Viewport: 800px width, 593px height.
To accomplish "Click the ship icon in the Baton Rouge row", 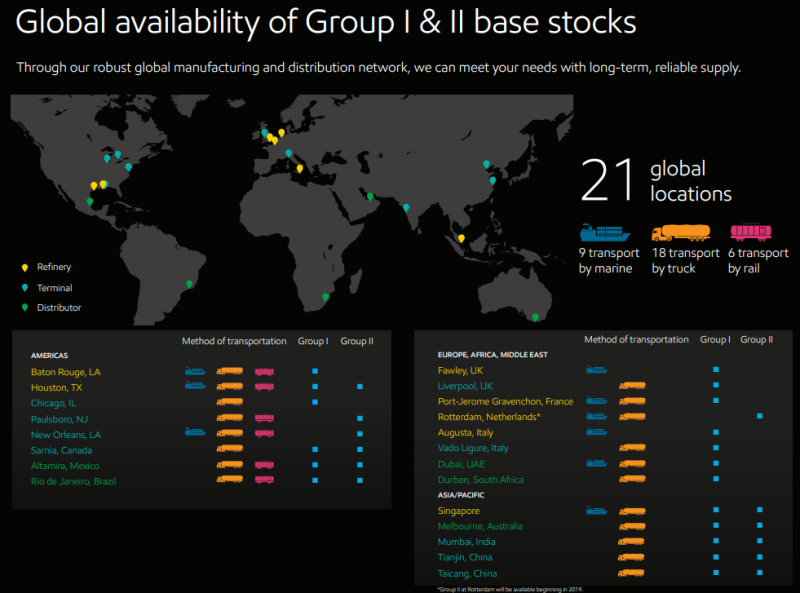I will click(x=196, y=371).
